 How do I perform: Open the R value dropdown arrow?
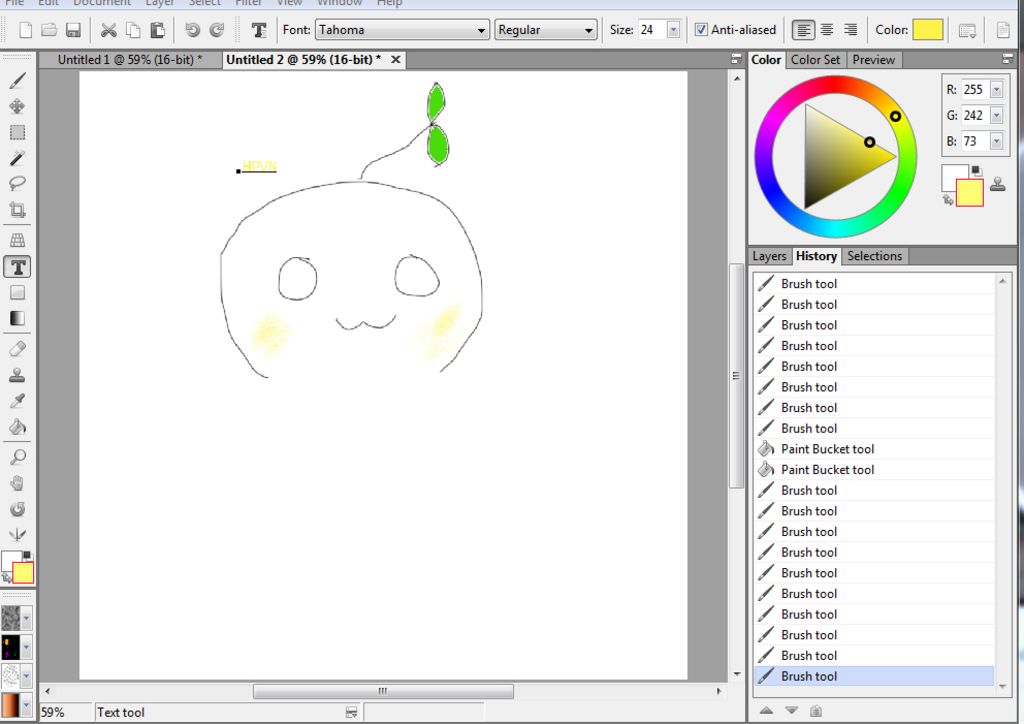point(997,90)
